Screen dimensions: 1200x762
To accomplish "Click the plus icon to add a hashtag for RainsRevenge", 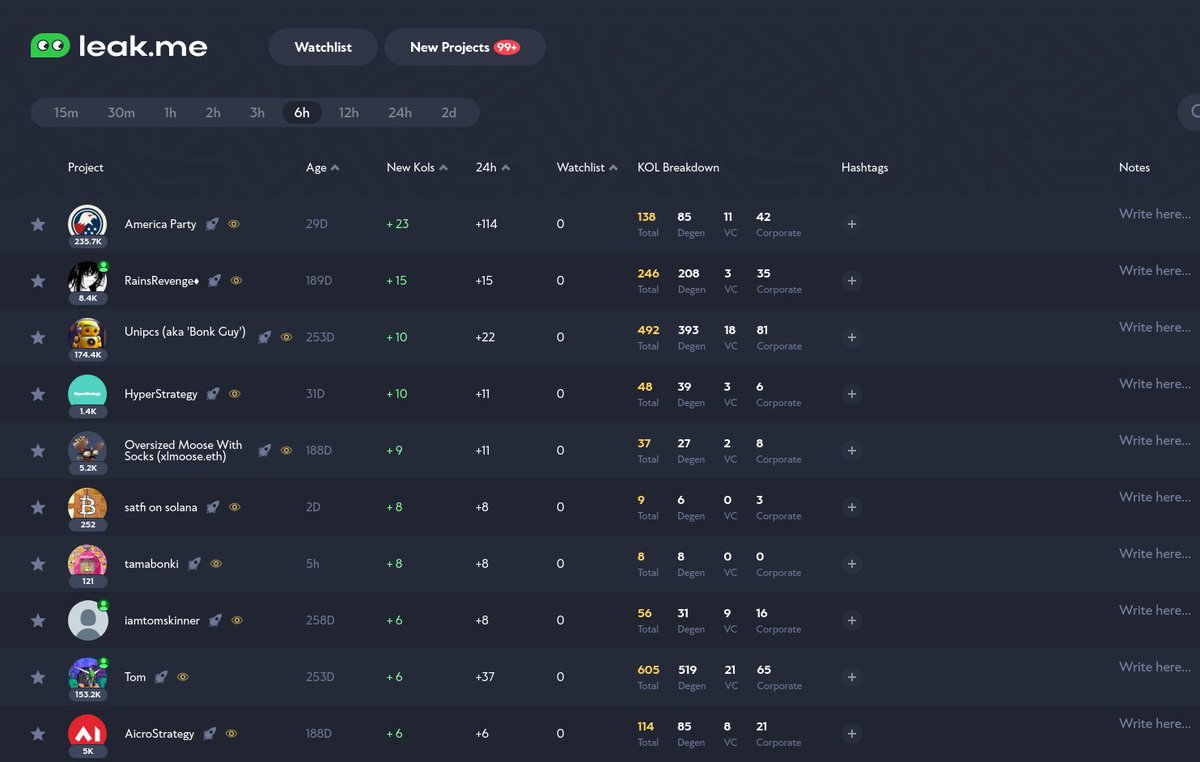I will click(x=851, y=280).
